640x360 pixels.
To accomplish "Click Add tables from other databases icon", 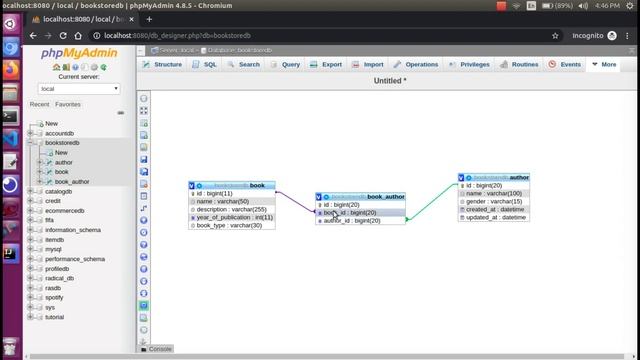I will point(144,123).
